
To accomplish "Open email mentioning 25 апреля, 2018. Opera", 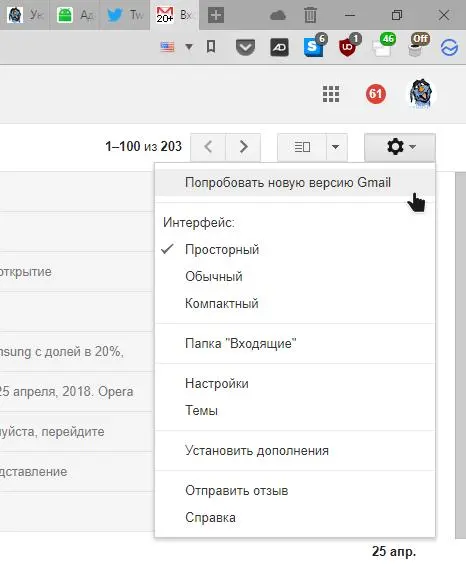I will click(x=77, y=391).
